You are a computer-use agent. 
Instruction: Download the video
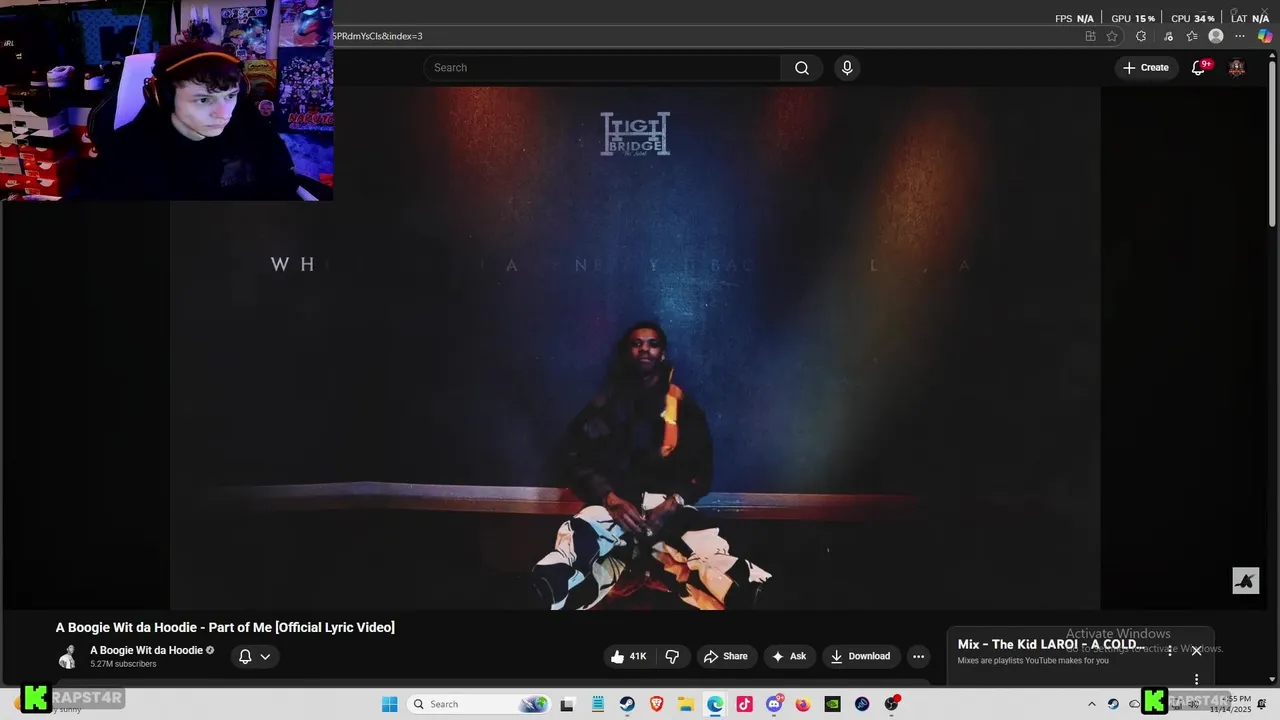(861, 657)
